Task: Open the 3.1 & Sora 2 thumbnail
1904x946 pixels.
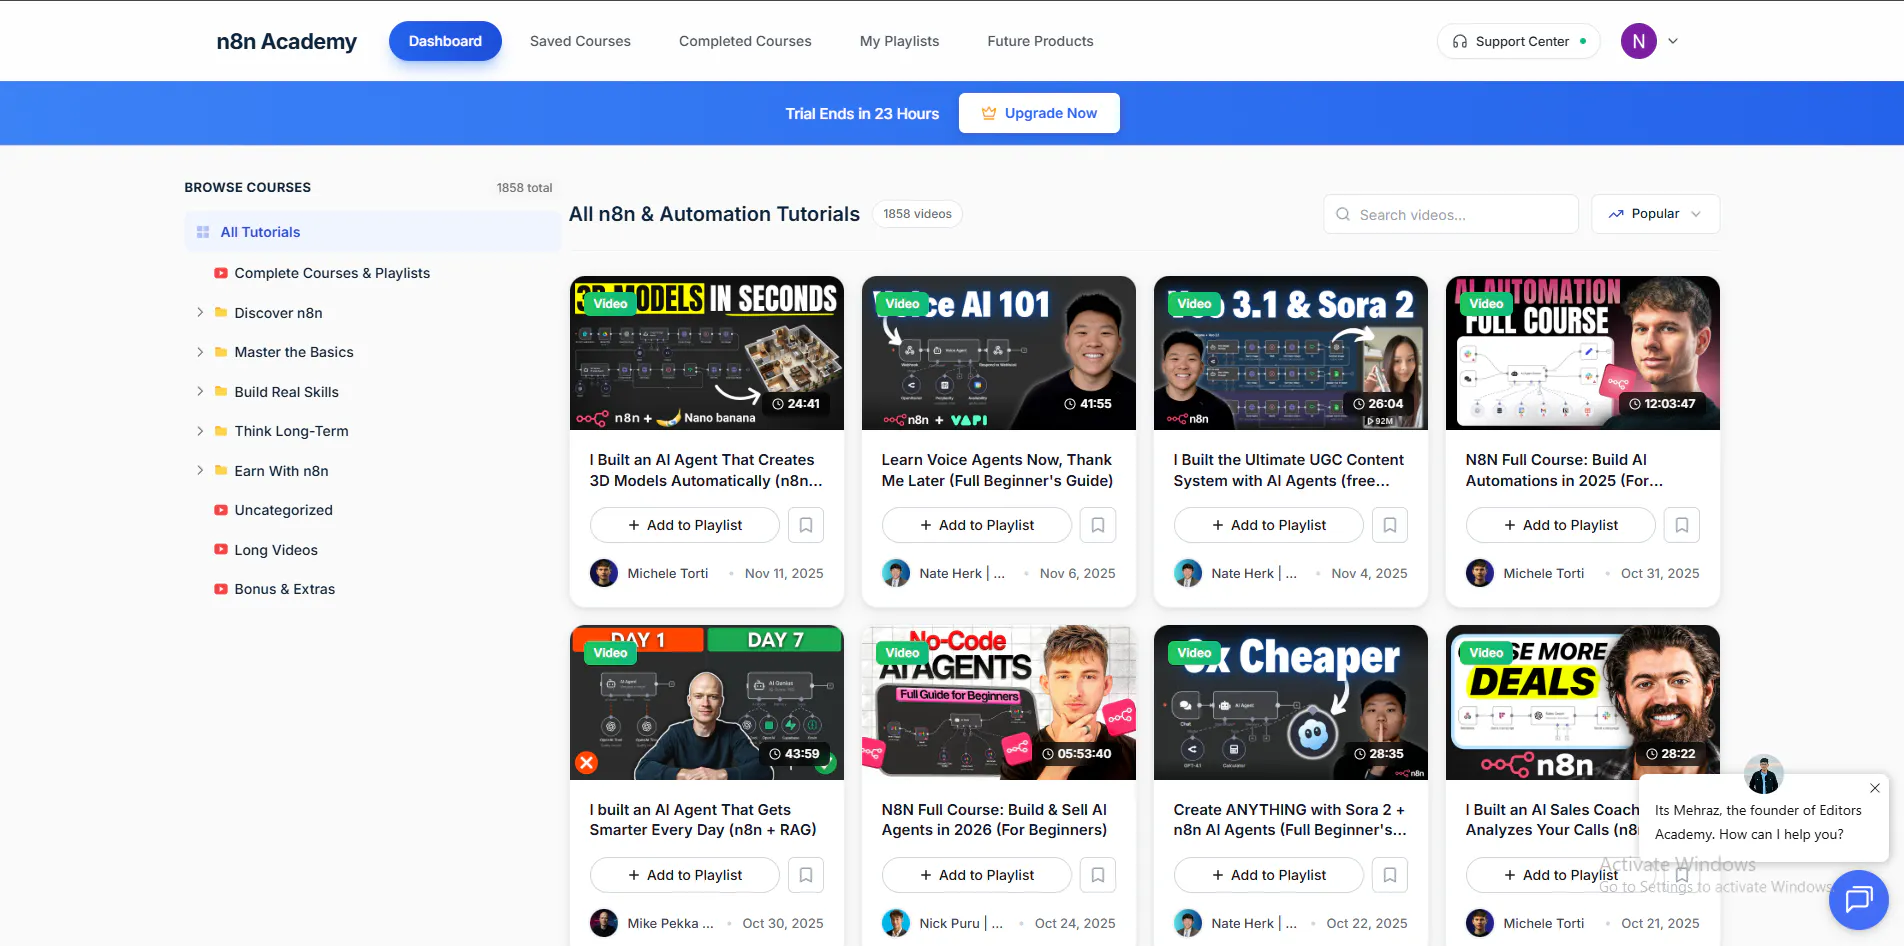Action: pyautogui.click(x=1291, y=353)
